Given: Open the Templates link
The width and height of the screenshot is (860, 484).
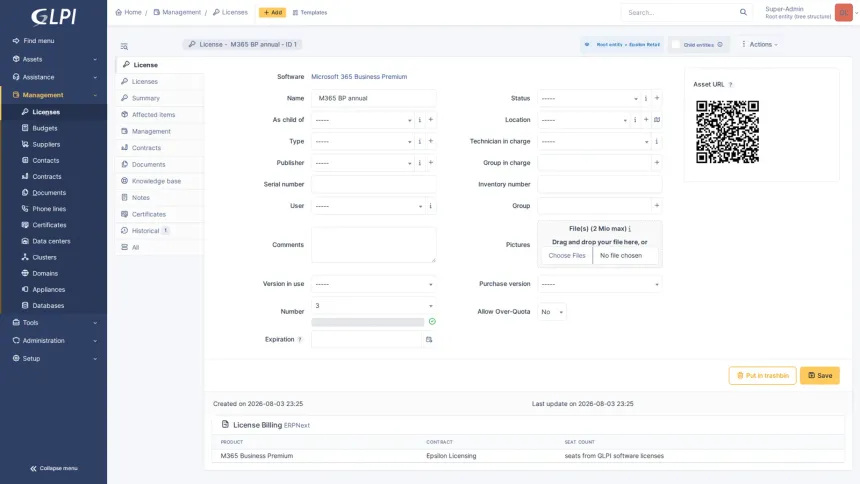Looking at the screenshot, I should point(310,12).
